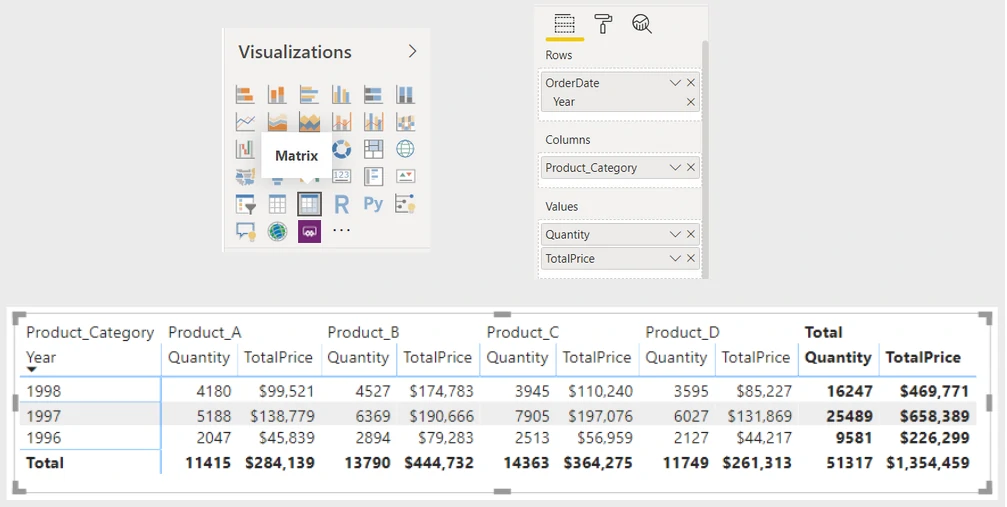Click the Product_A column header

[204, 332]
